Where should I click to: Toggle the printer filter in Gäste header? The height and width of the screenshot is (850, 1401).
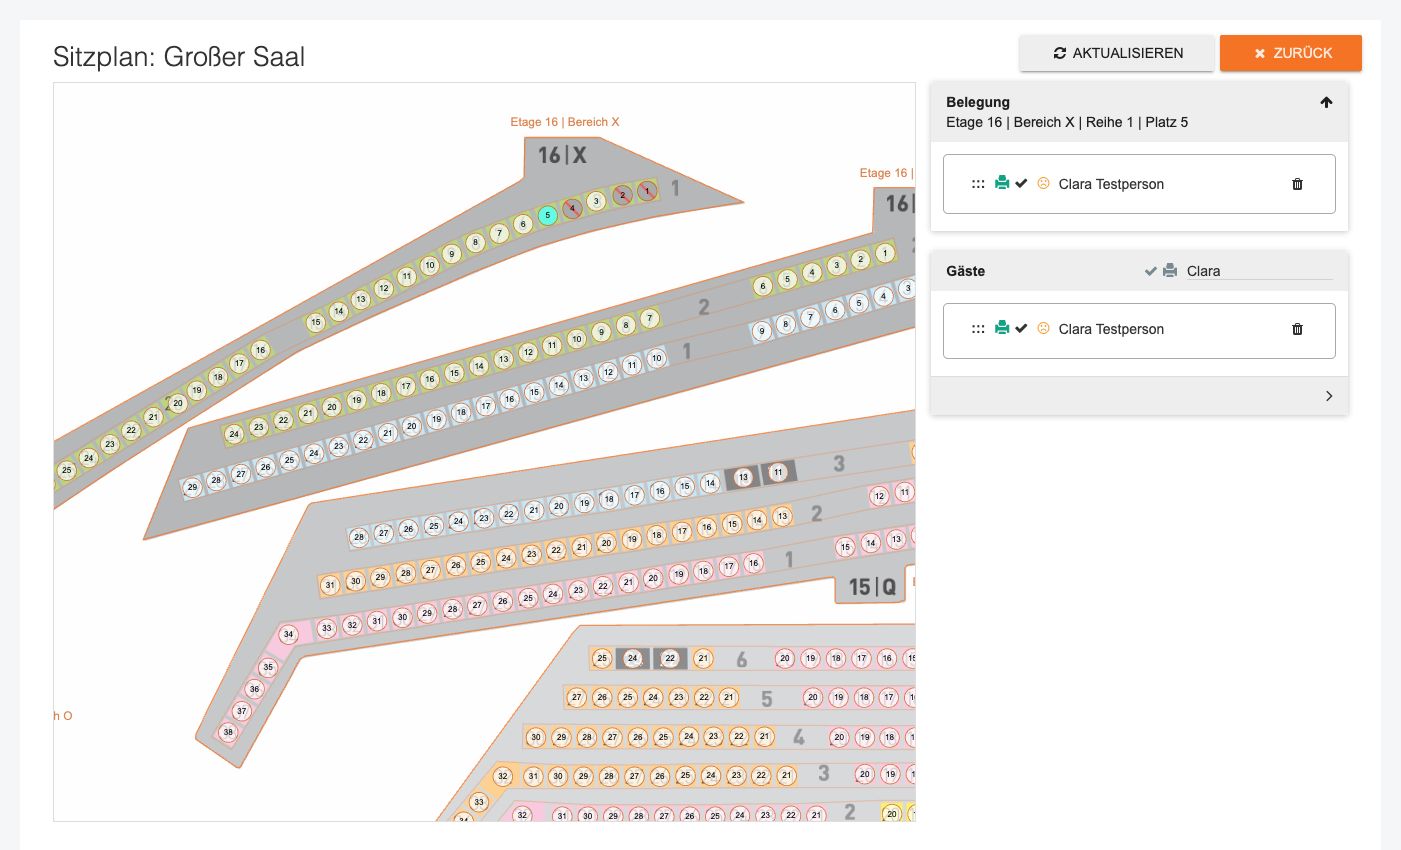1169,271
